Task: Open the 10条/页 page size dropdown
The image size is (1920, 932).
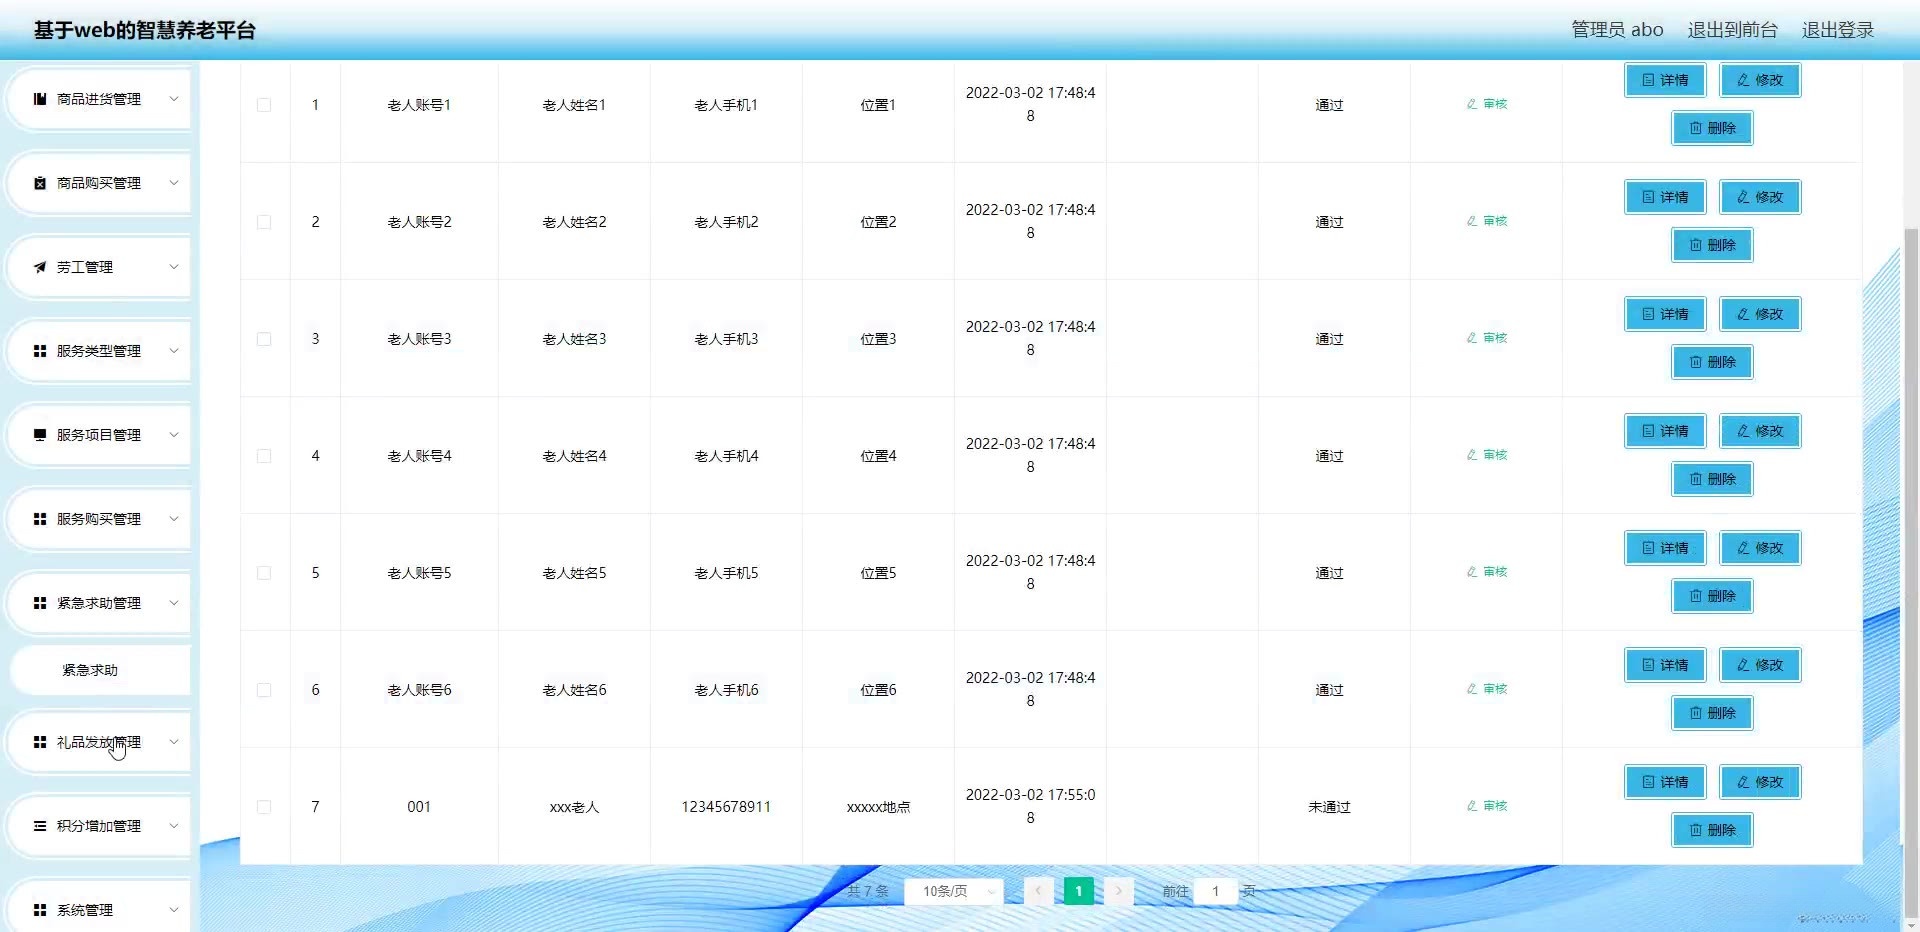Action: [x=954, y=891]
